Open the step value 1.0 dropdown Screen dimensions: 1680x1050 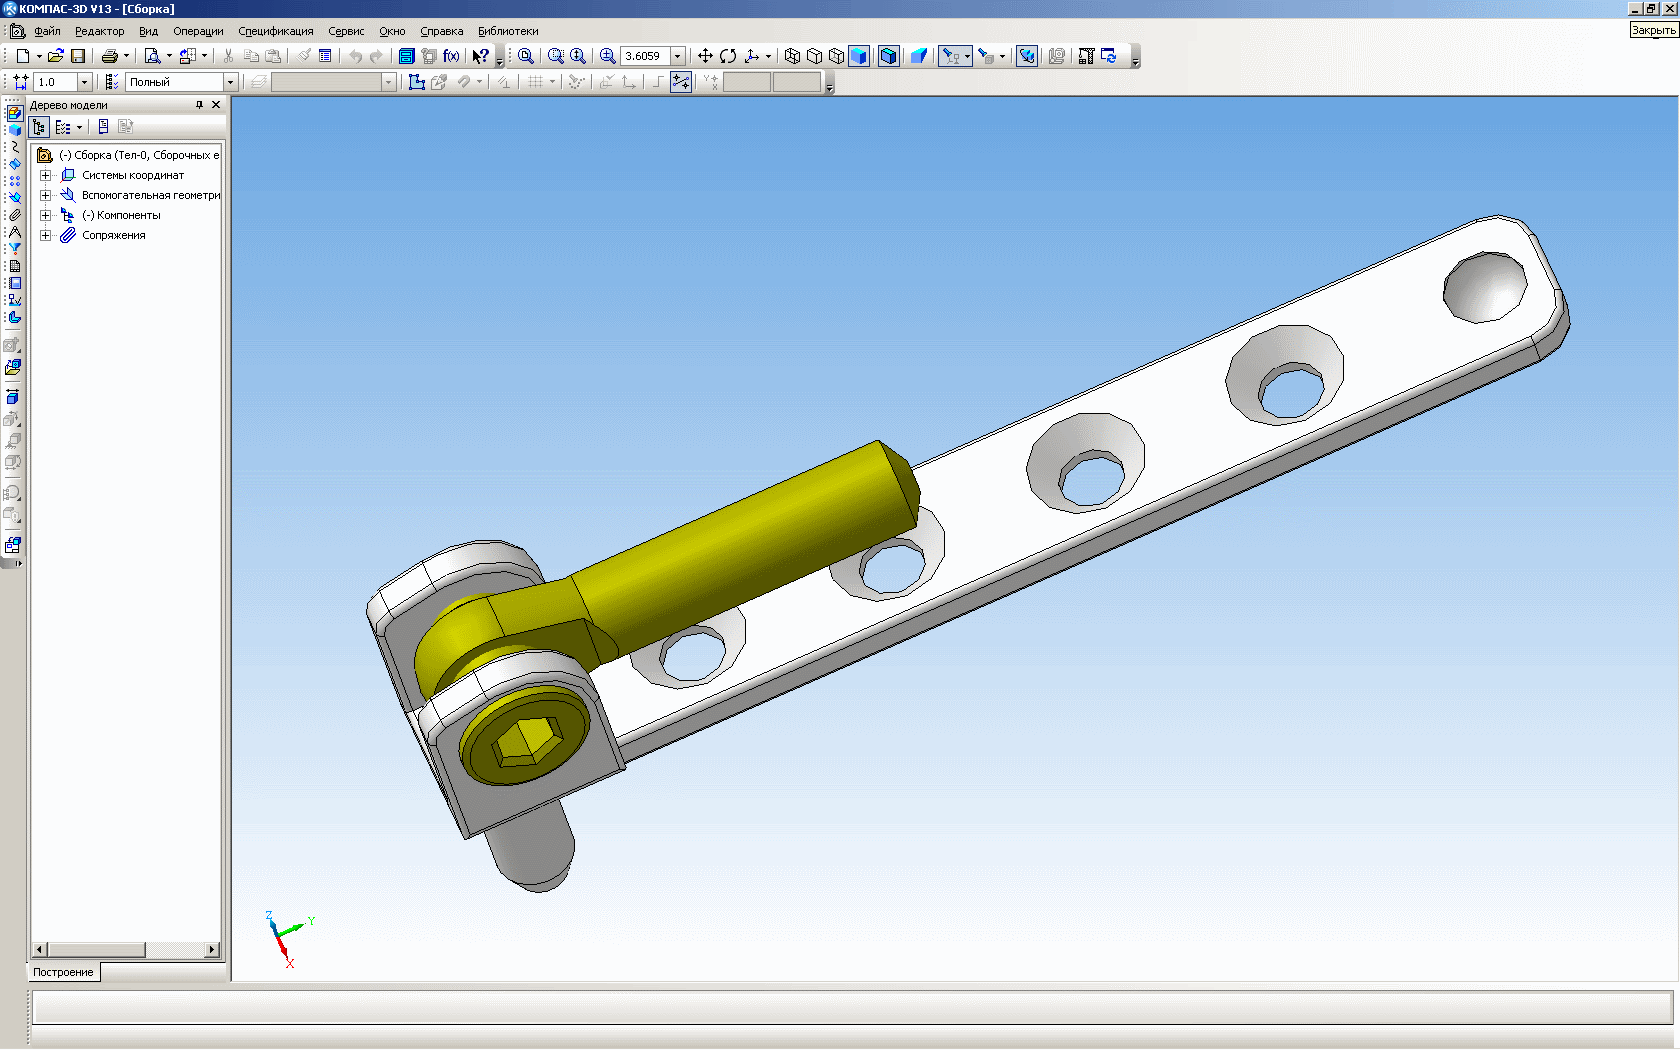pos(84,82)
